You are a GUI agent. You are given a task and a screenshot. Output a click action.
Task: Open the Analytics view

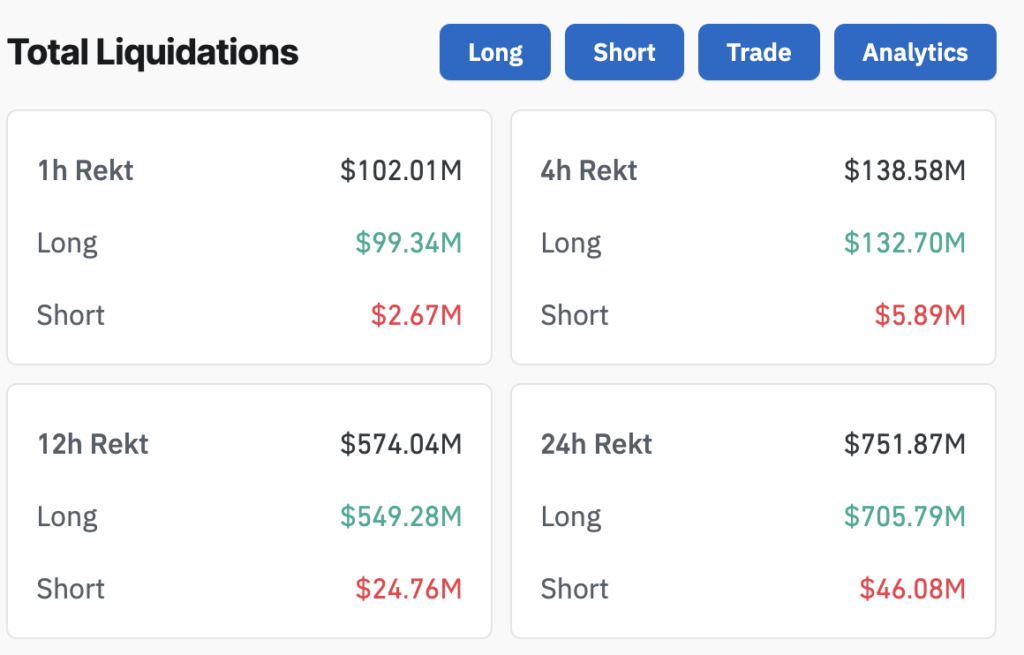(x=914, y=52)
